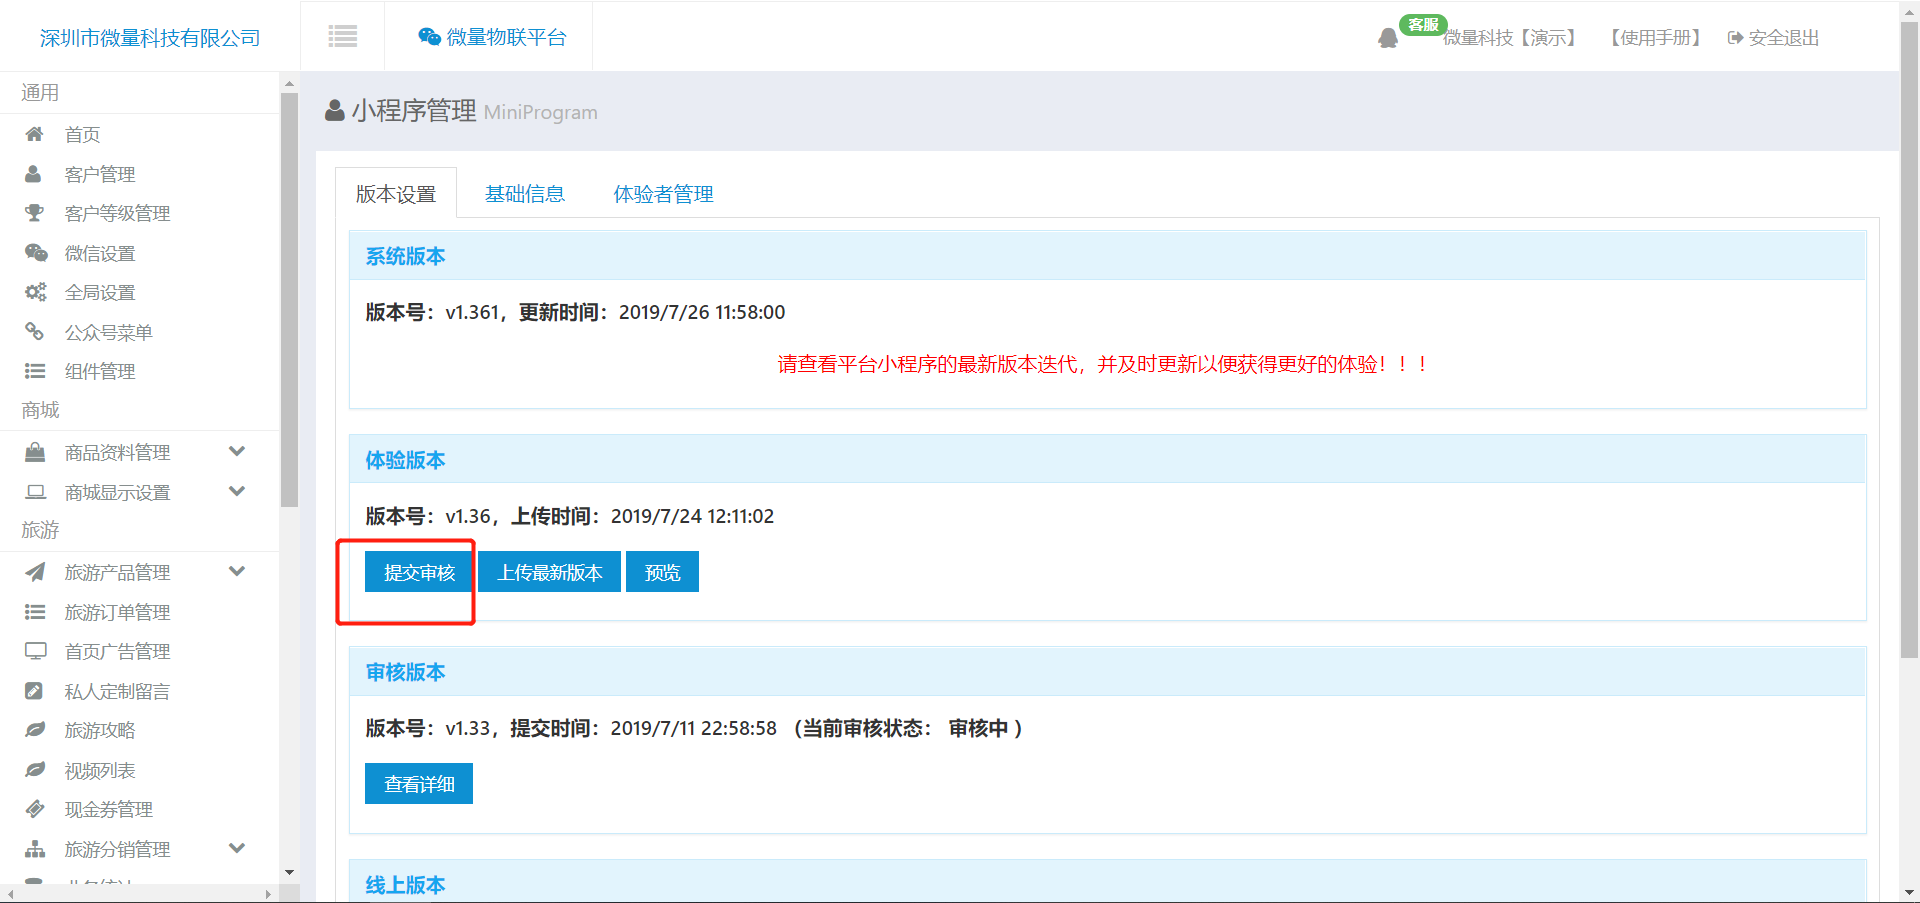Click the 预览 button

tap(662, 572)
